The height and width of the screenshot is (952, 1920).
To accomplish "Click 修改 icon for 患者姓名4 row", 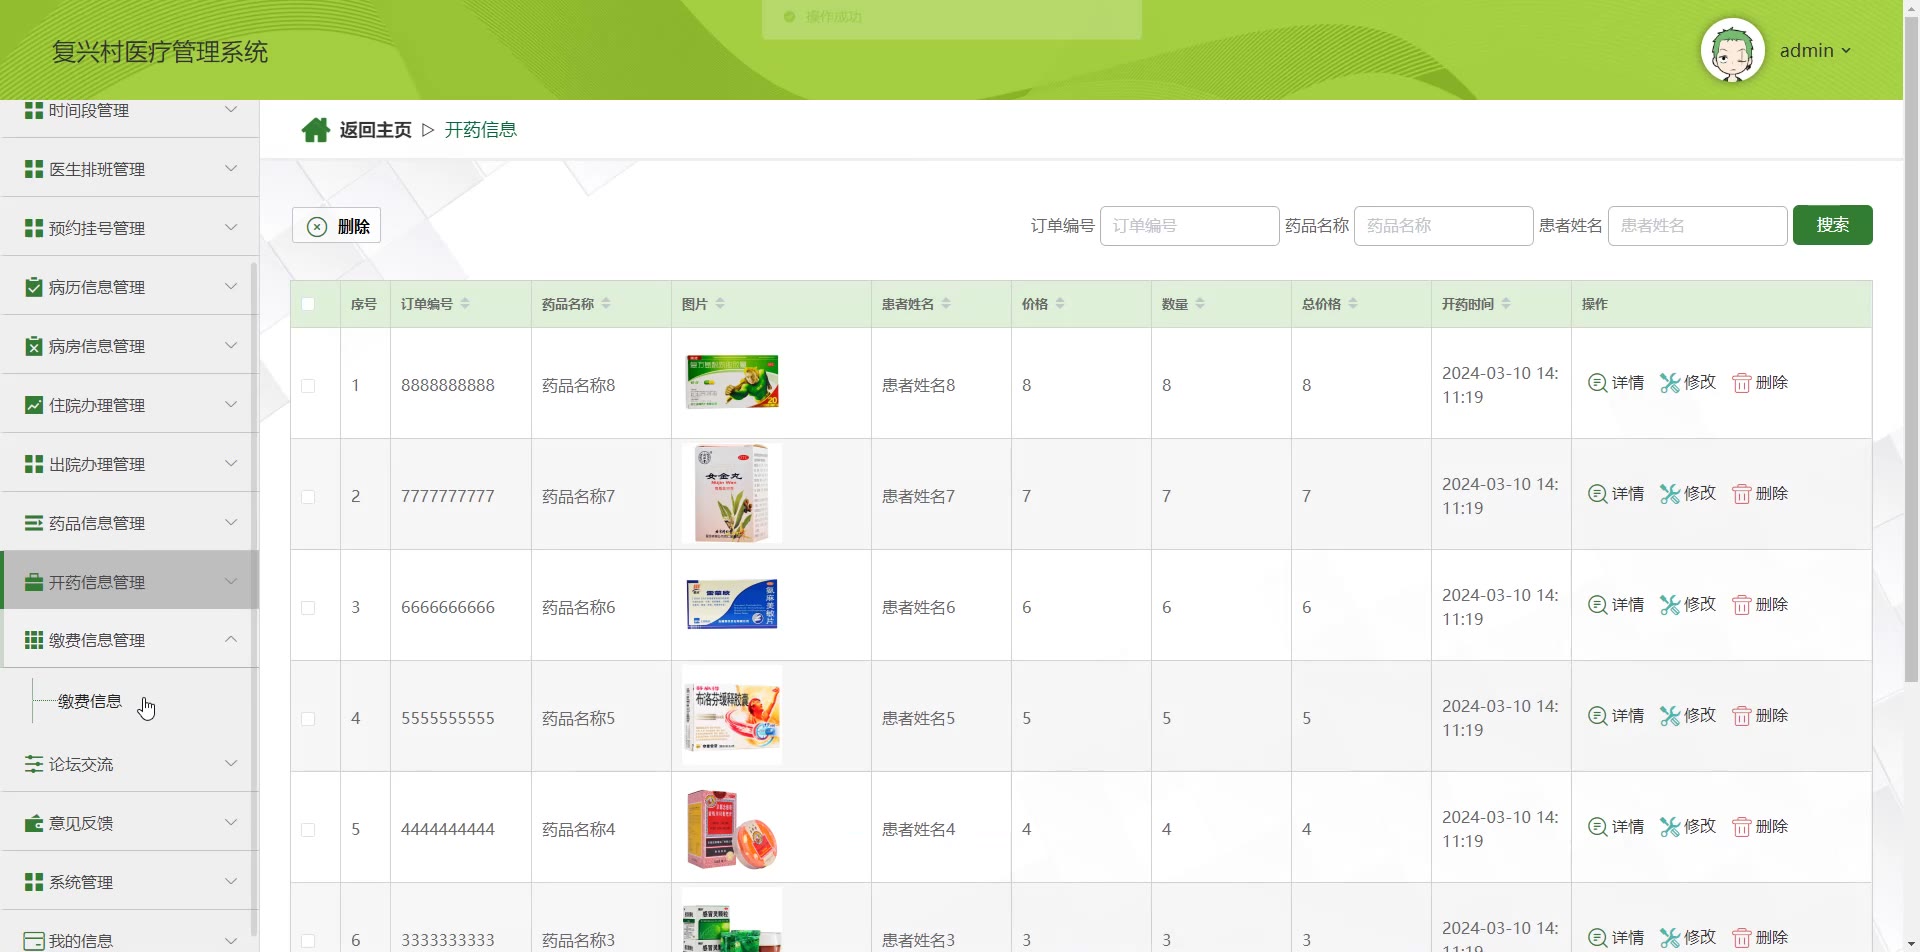I will pyautogui.click(x=1669, y=827).
